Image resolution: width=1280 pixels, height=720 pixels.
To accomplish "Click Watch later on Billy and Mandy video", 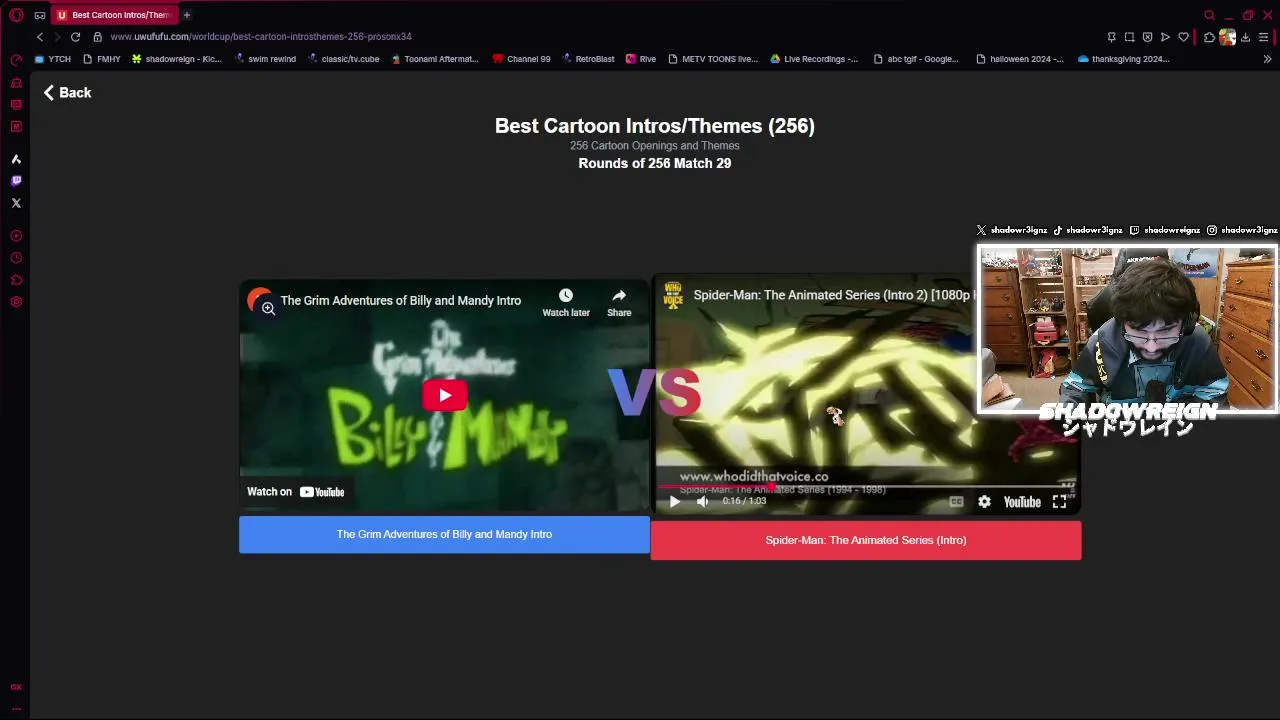I will coord(566,303).
